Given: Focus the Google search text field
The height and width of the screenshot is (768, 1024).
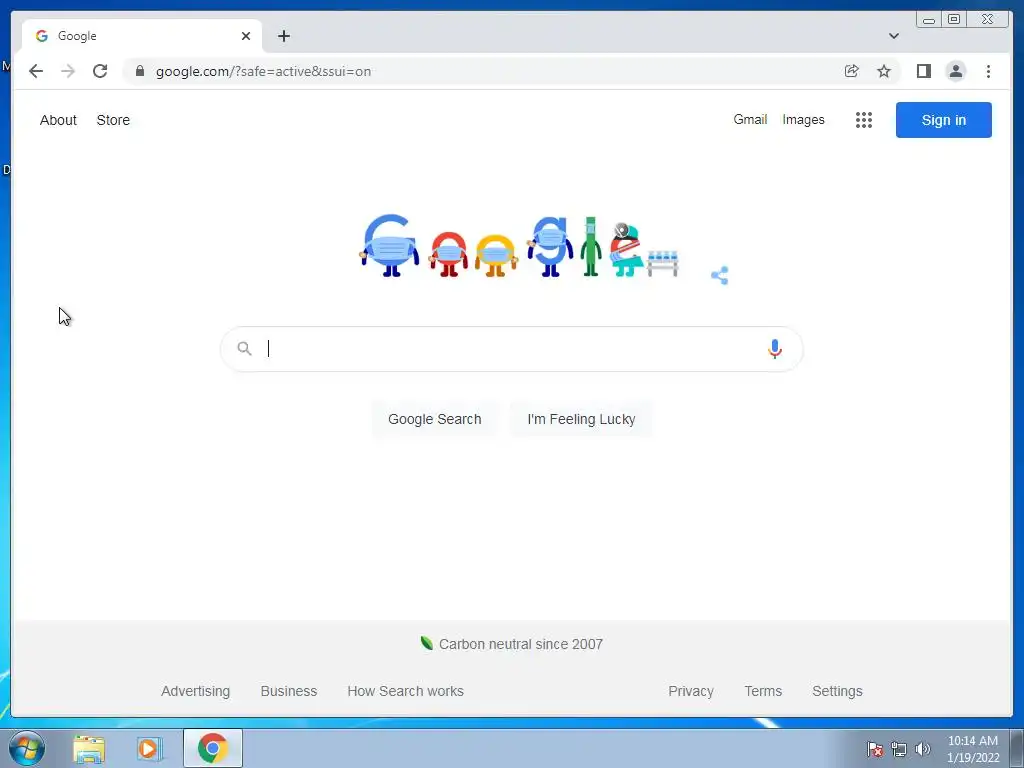Looking at the screenshot, I should [x=512, y=349].
